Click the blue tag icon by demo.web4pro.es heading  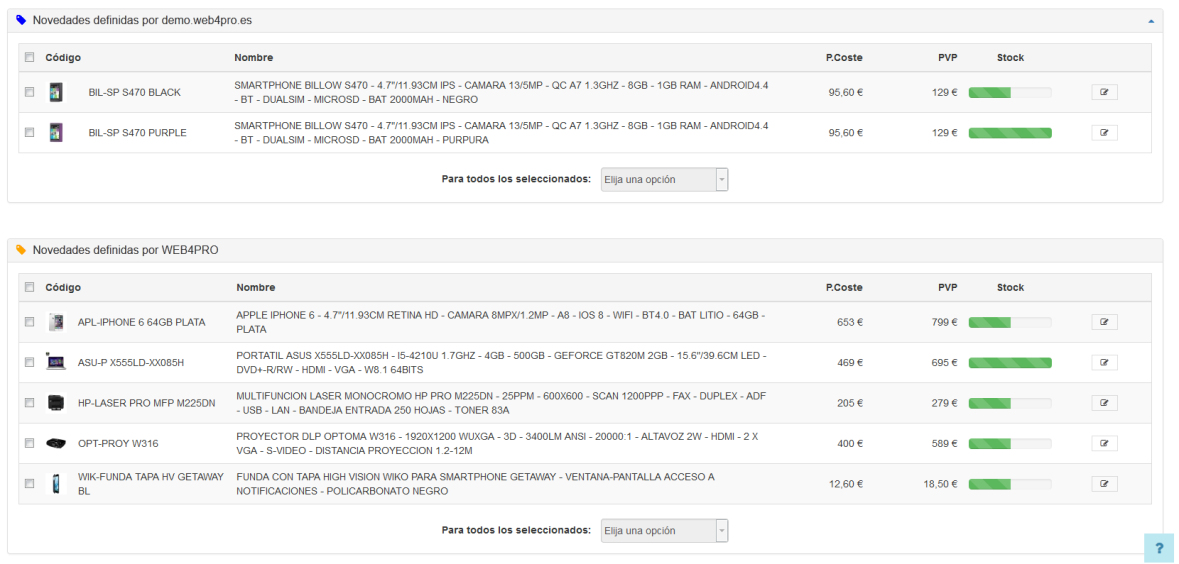tap(21, 20)
